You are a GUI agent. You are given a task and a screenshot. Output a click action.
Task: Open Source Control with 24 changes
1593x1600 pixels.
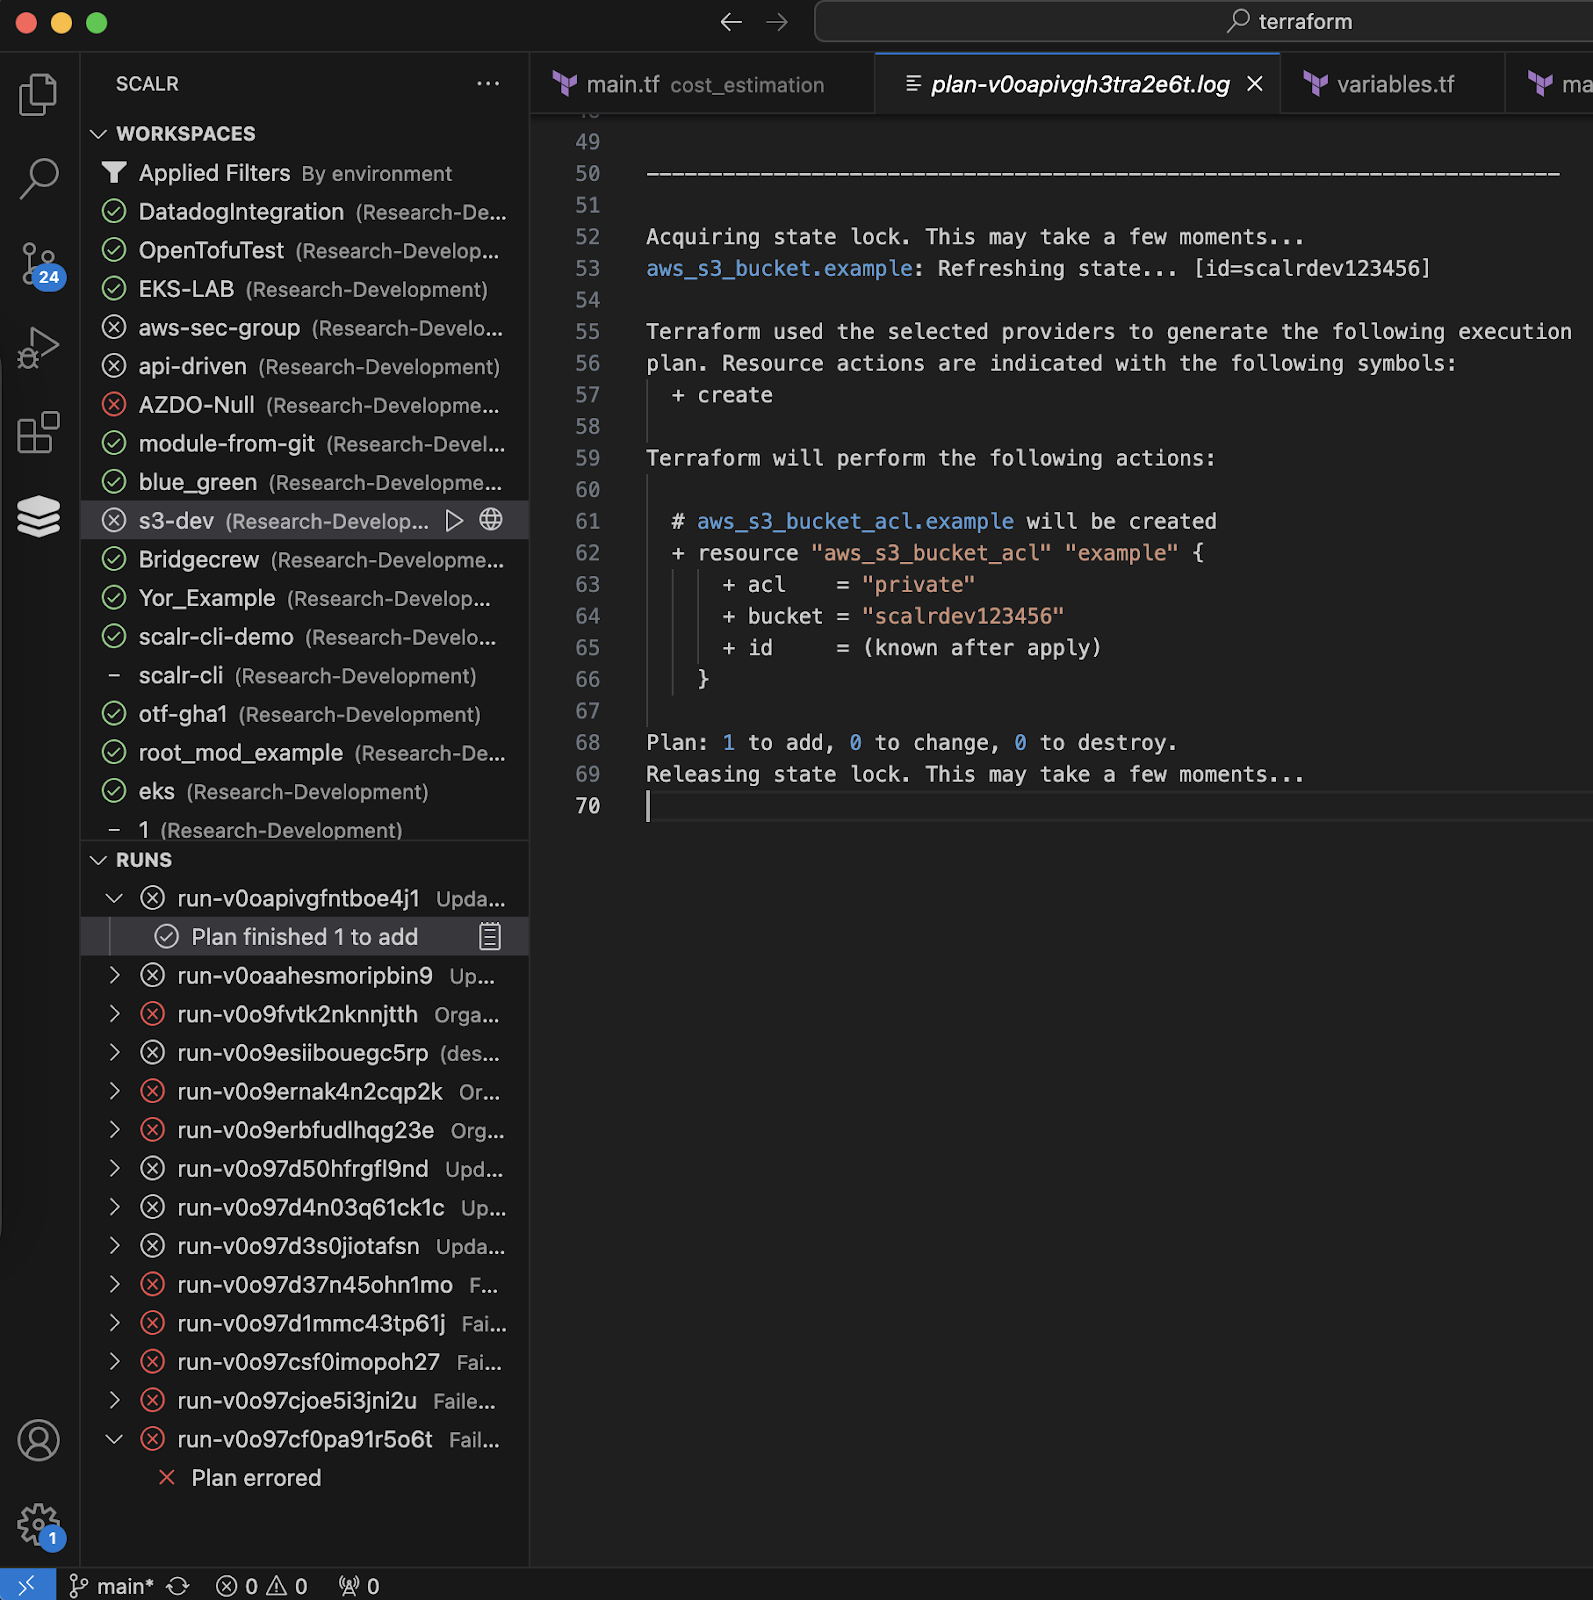(x=40, y=266)
